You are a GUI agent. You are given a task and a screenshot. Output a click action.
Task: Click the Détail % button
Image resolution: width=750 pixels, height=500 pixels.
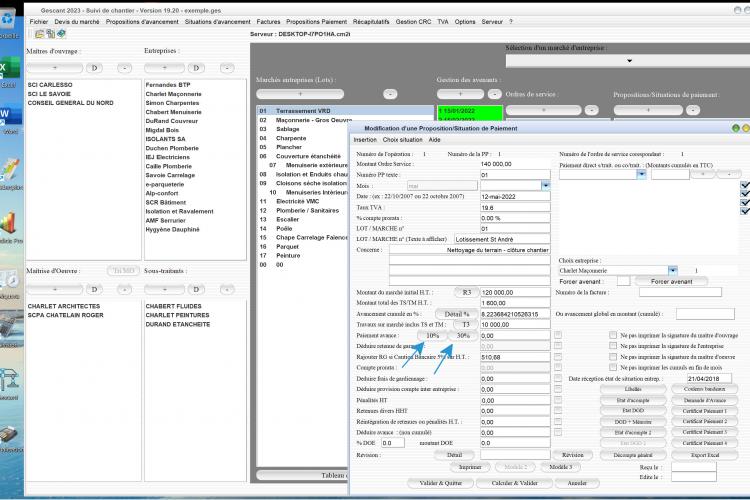tap(456, 314)
